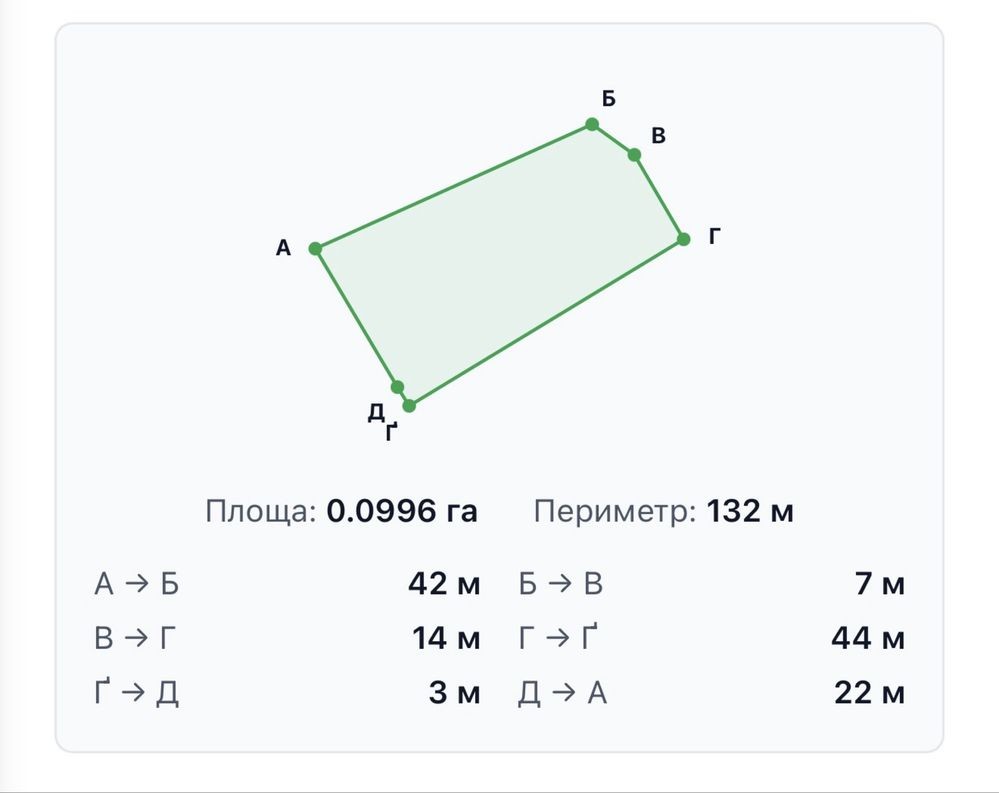Click vertex point Б at the top
This screenshot has height=793, width=999.
pos(592,124)
